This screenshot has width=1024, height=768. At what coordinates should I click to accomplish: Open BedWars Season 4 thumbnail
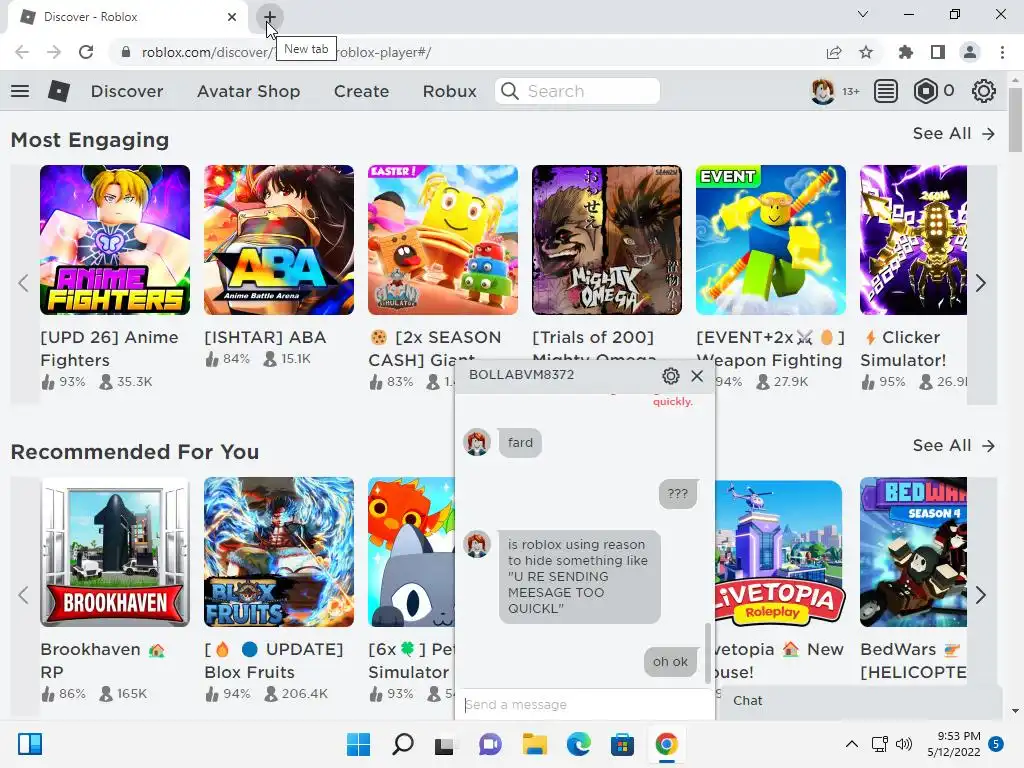coord(914,552)
